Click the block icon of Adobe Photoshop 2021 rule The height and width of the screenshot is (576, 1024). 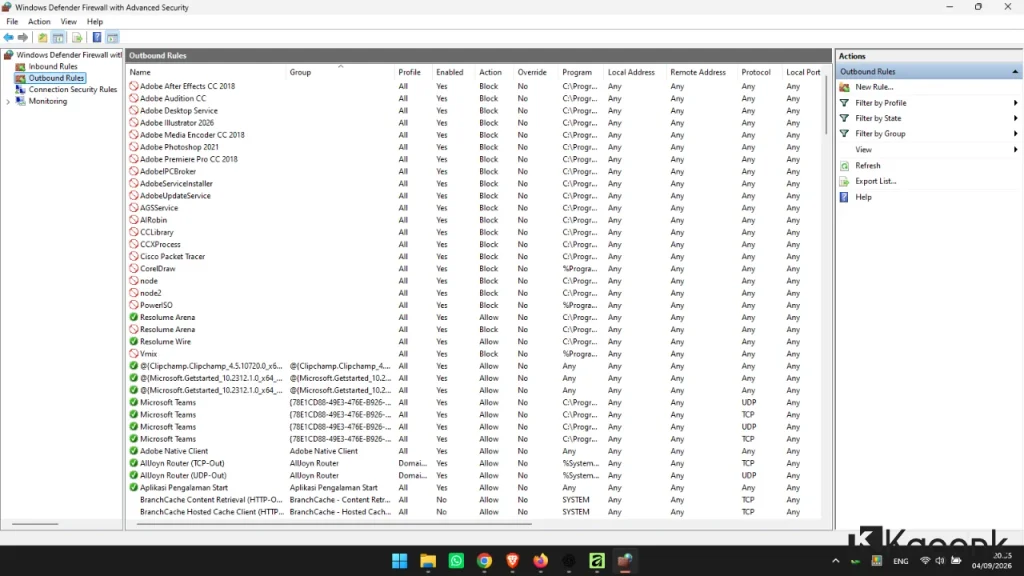[x=134, y=147]
